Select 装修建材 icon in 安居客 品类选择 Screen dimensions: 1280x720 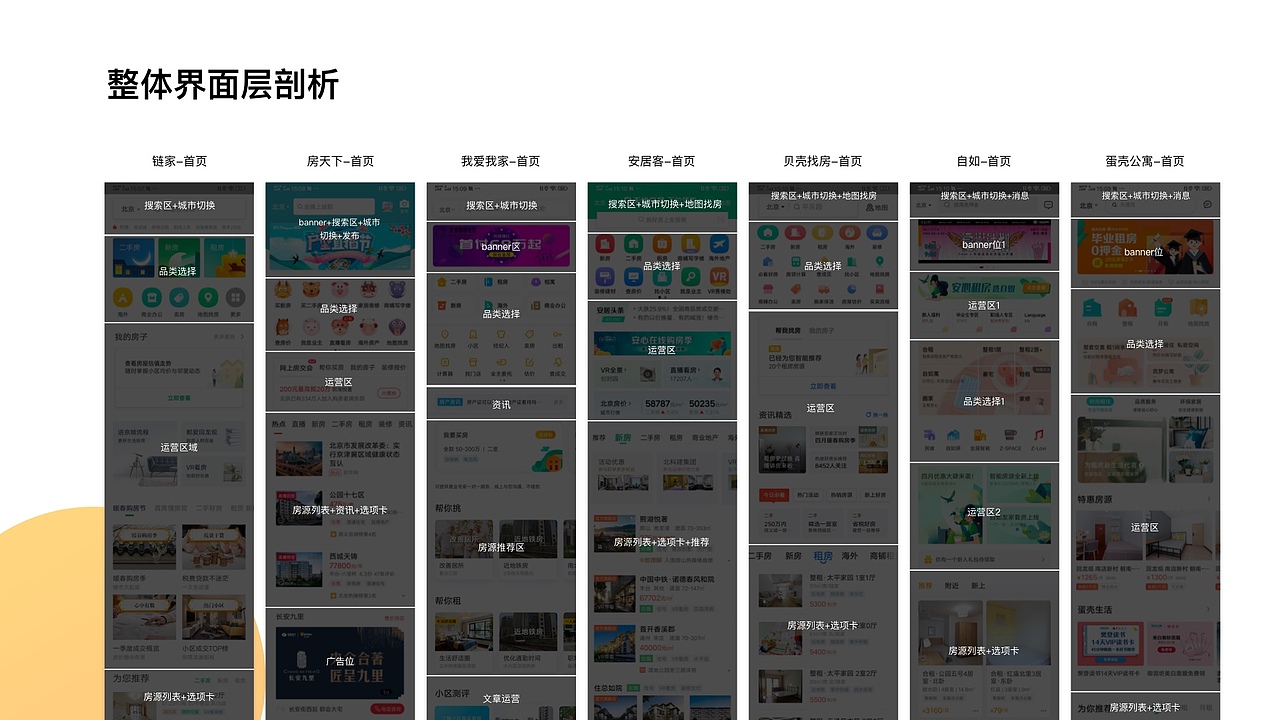pos(604,276)
